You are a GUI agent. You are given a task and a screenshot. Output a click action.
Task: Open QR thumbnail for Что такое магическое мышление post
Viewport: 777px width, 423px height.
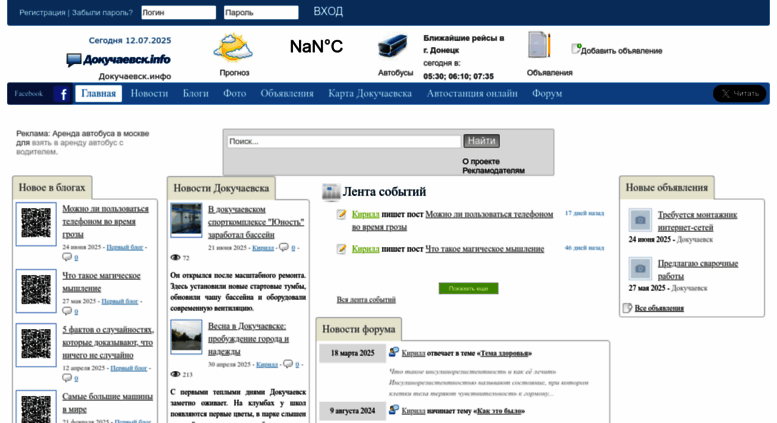(x=36, y=291)
